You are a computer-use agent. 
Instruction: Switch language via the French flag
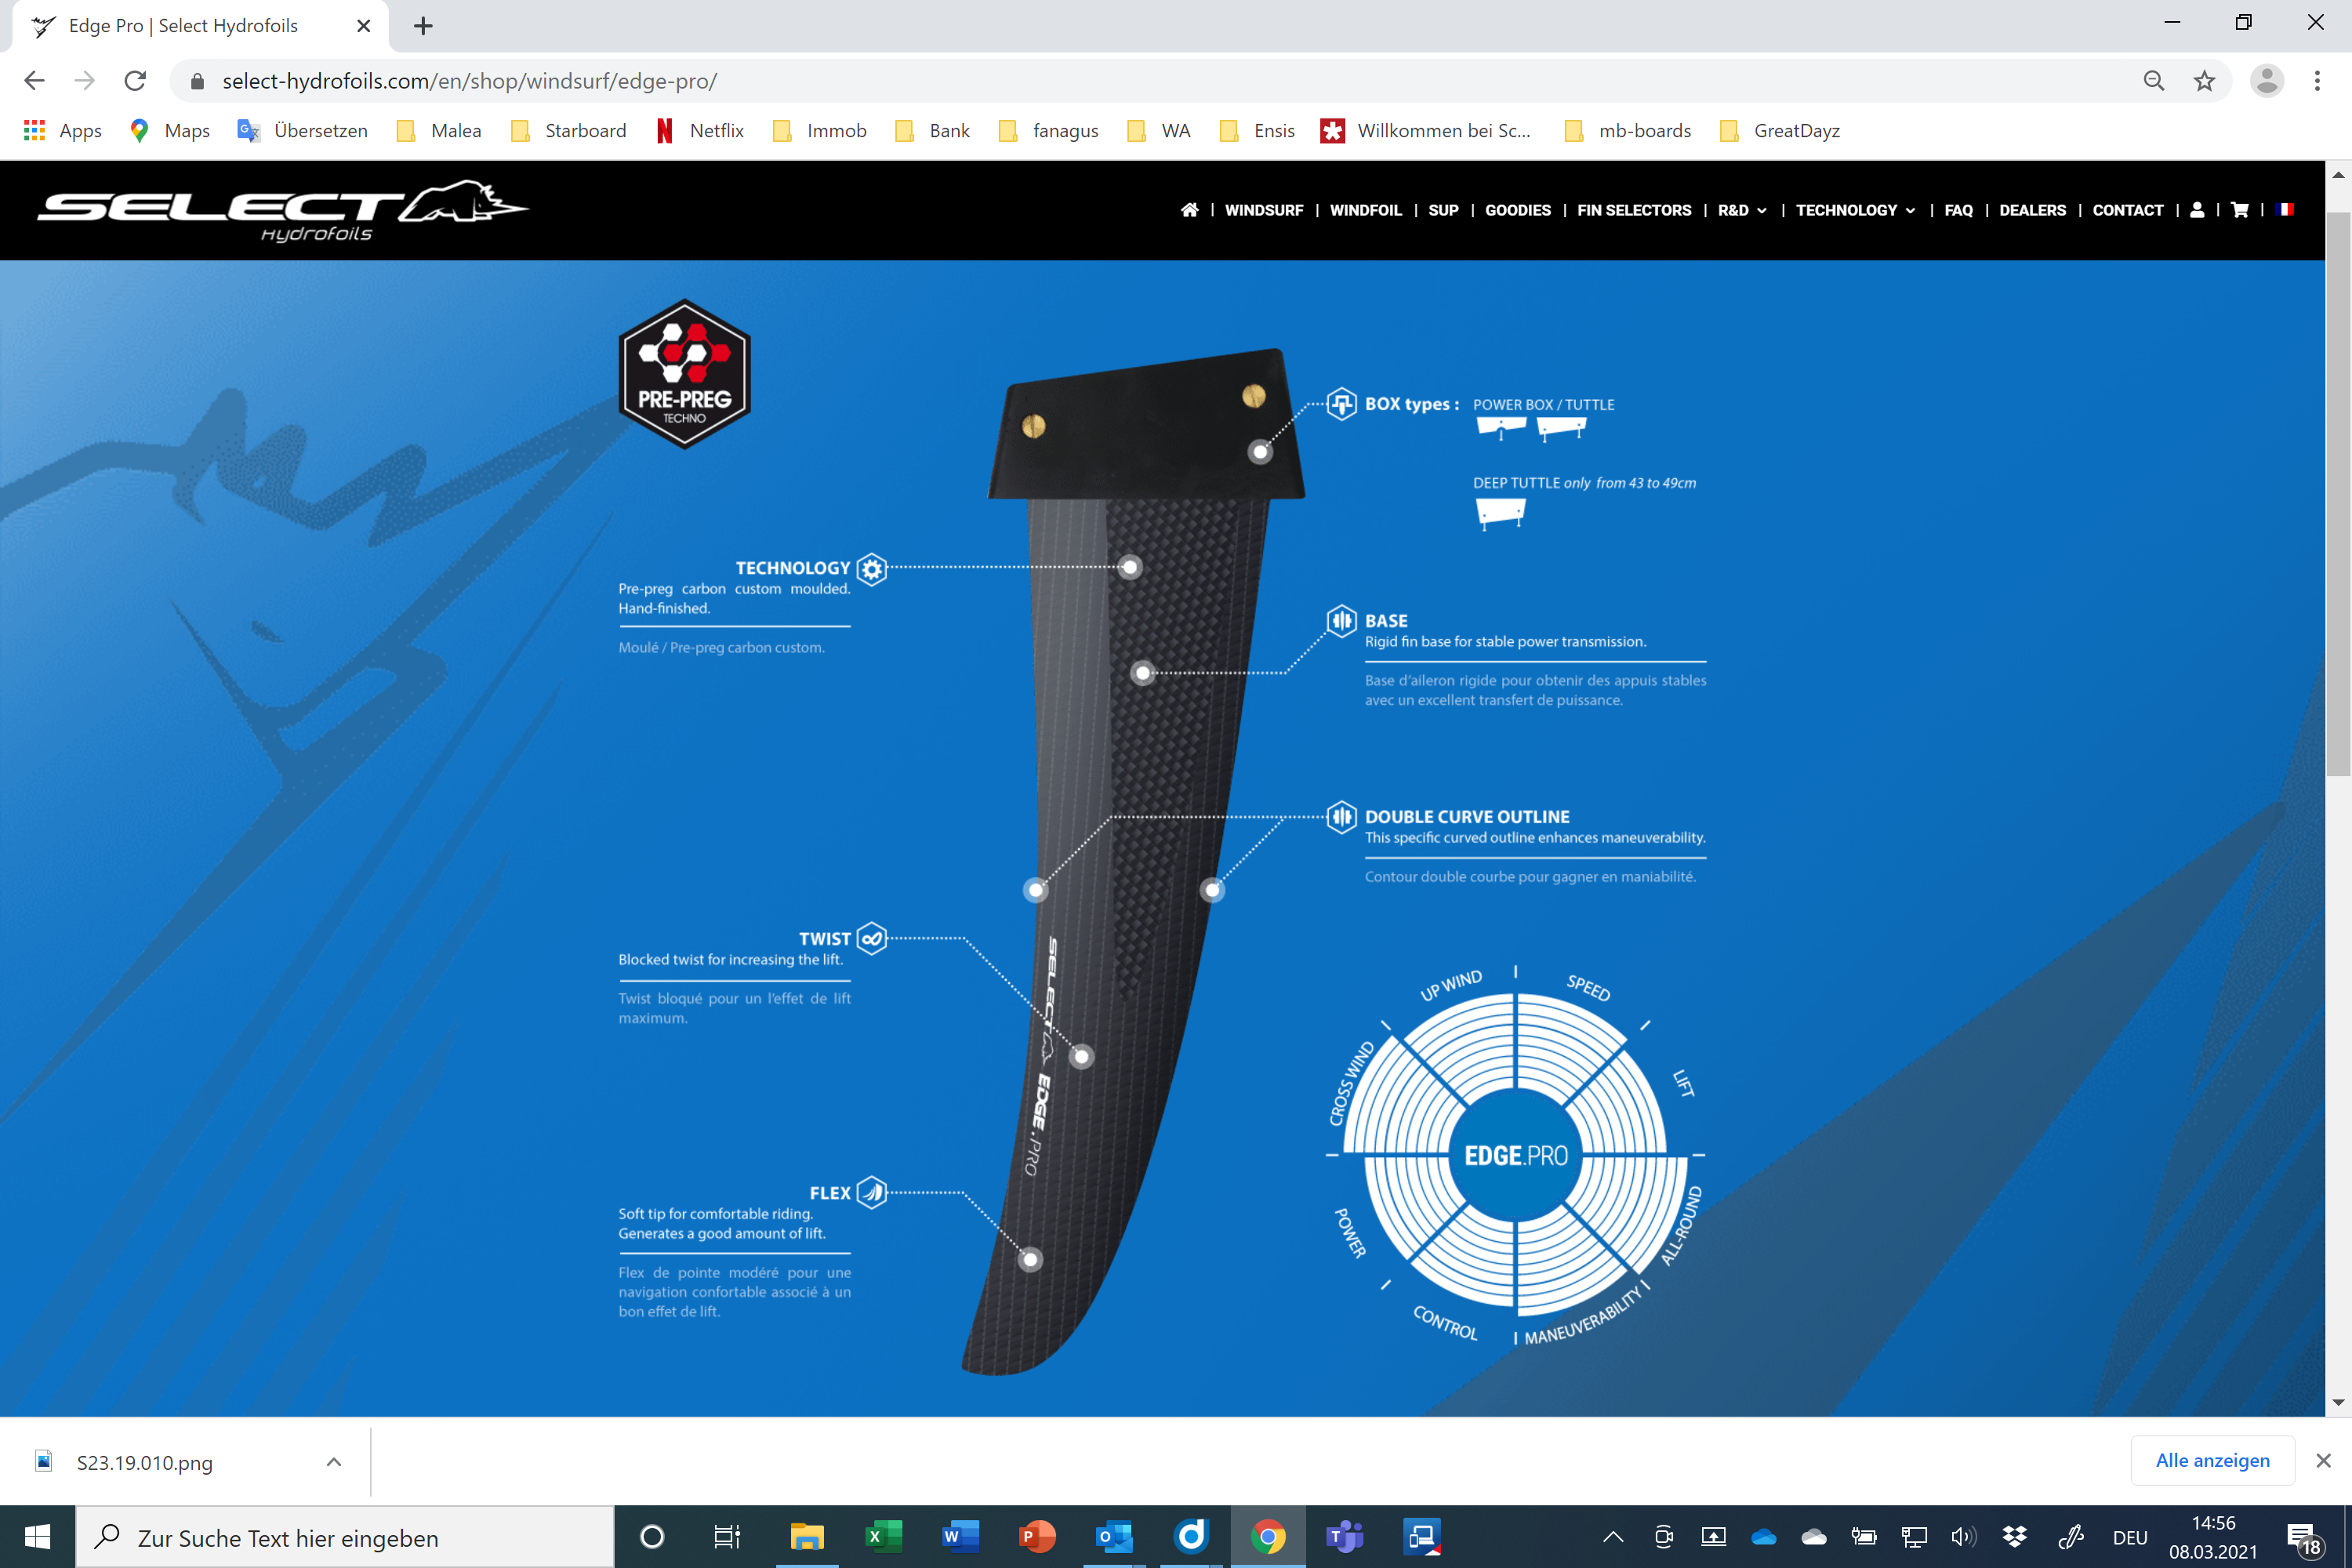[x=2285, y=210]
